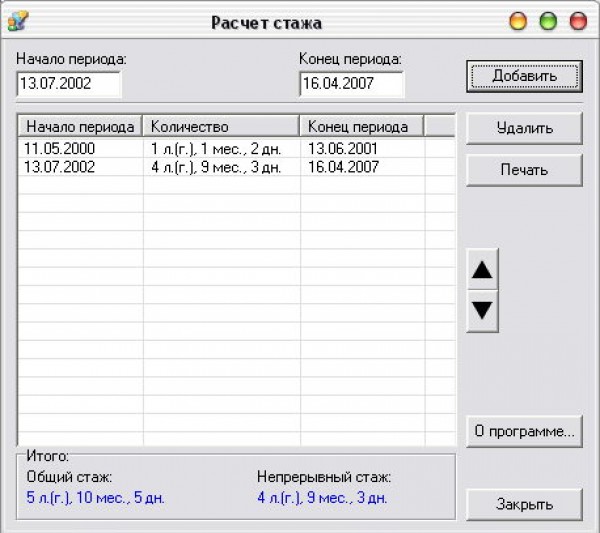Click the Количество column header
Screen dimensions: 600x533
point(221,126)
